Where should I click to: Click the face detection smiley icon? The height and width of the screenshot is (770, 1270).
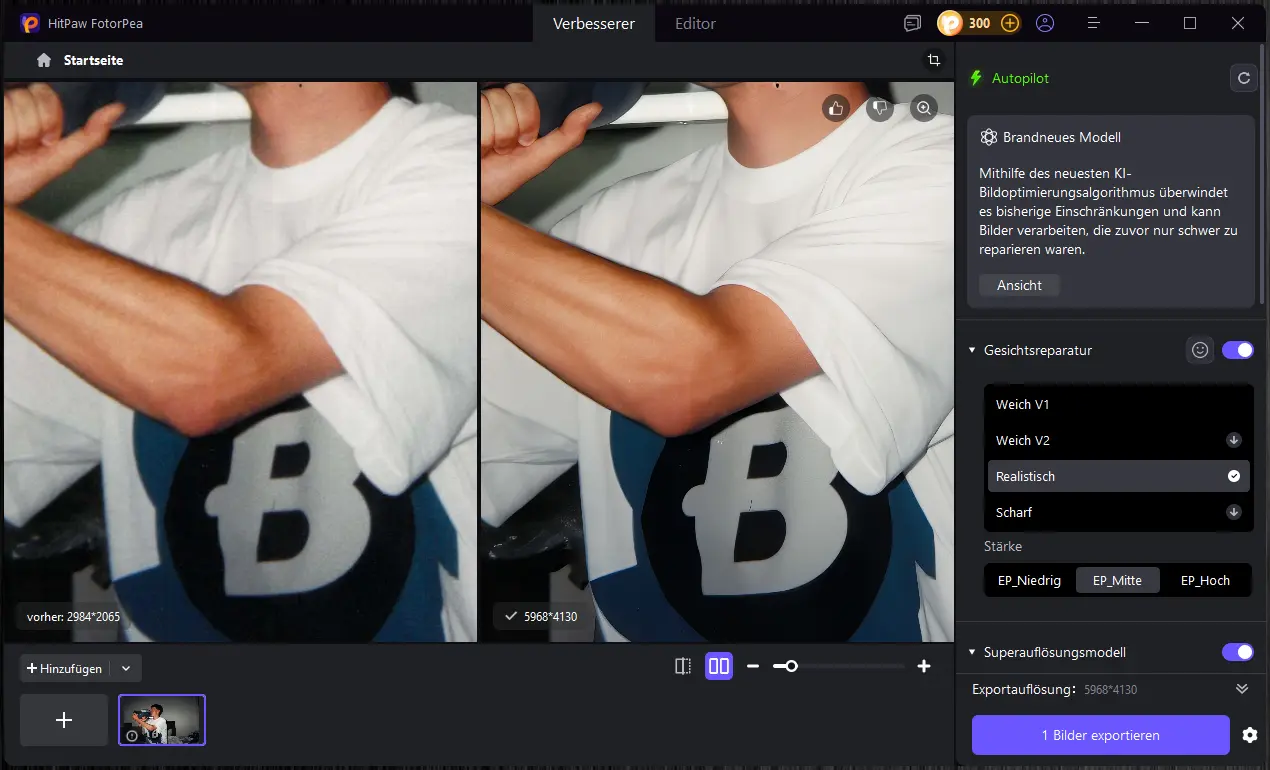[x=1200, y=350]
